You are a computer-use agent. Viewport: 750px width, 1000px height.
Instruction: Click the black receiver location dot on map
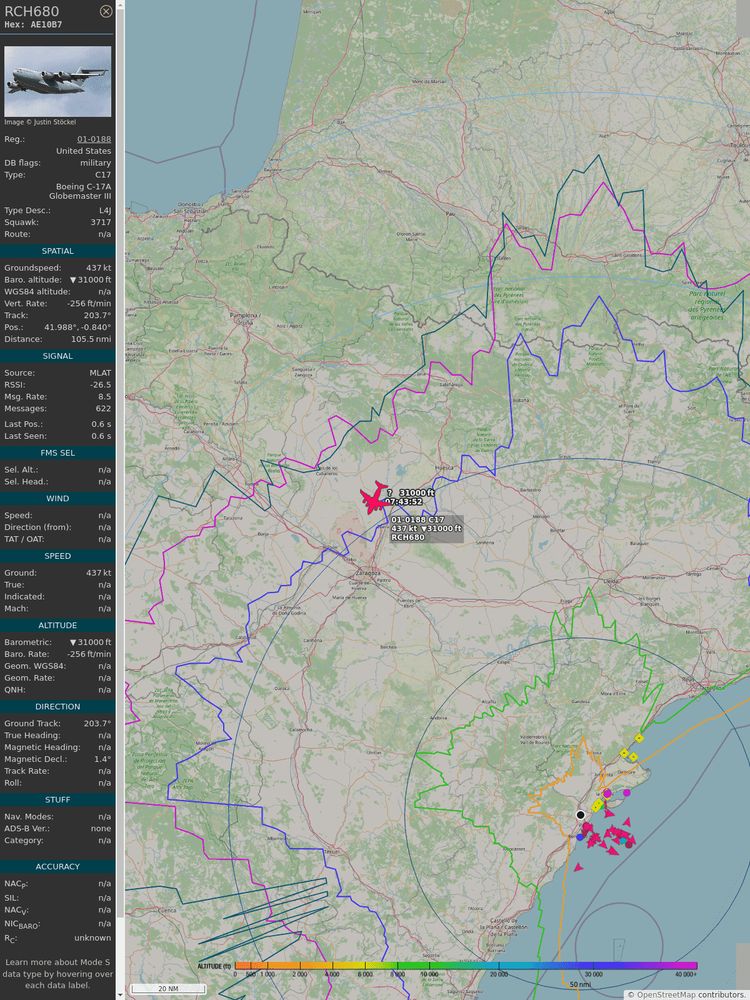(580, 814)
